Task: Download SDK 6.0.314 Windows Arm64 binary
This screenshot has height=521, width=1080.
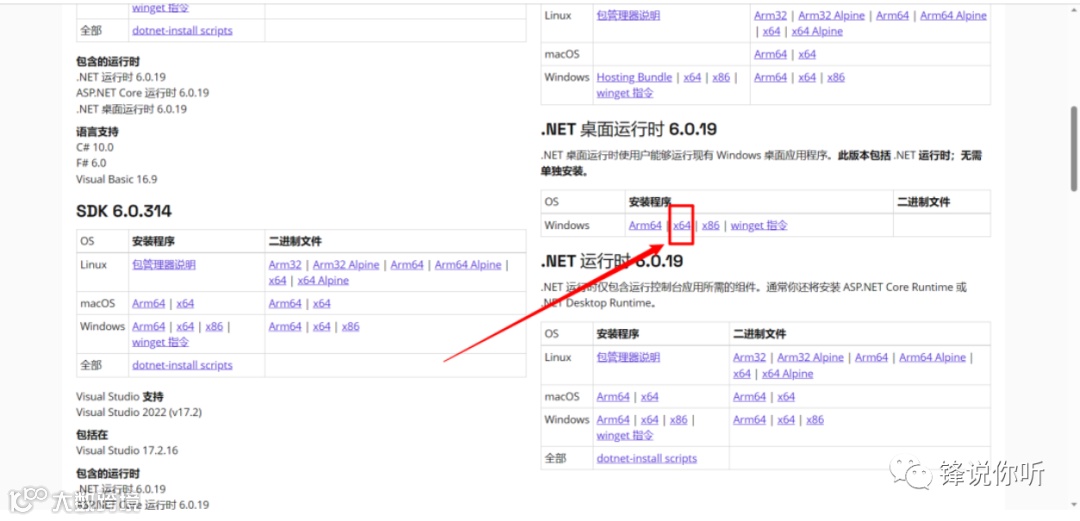Action: tap(285, 326)
